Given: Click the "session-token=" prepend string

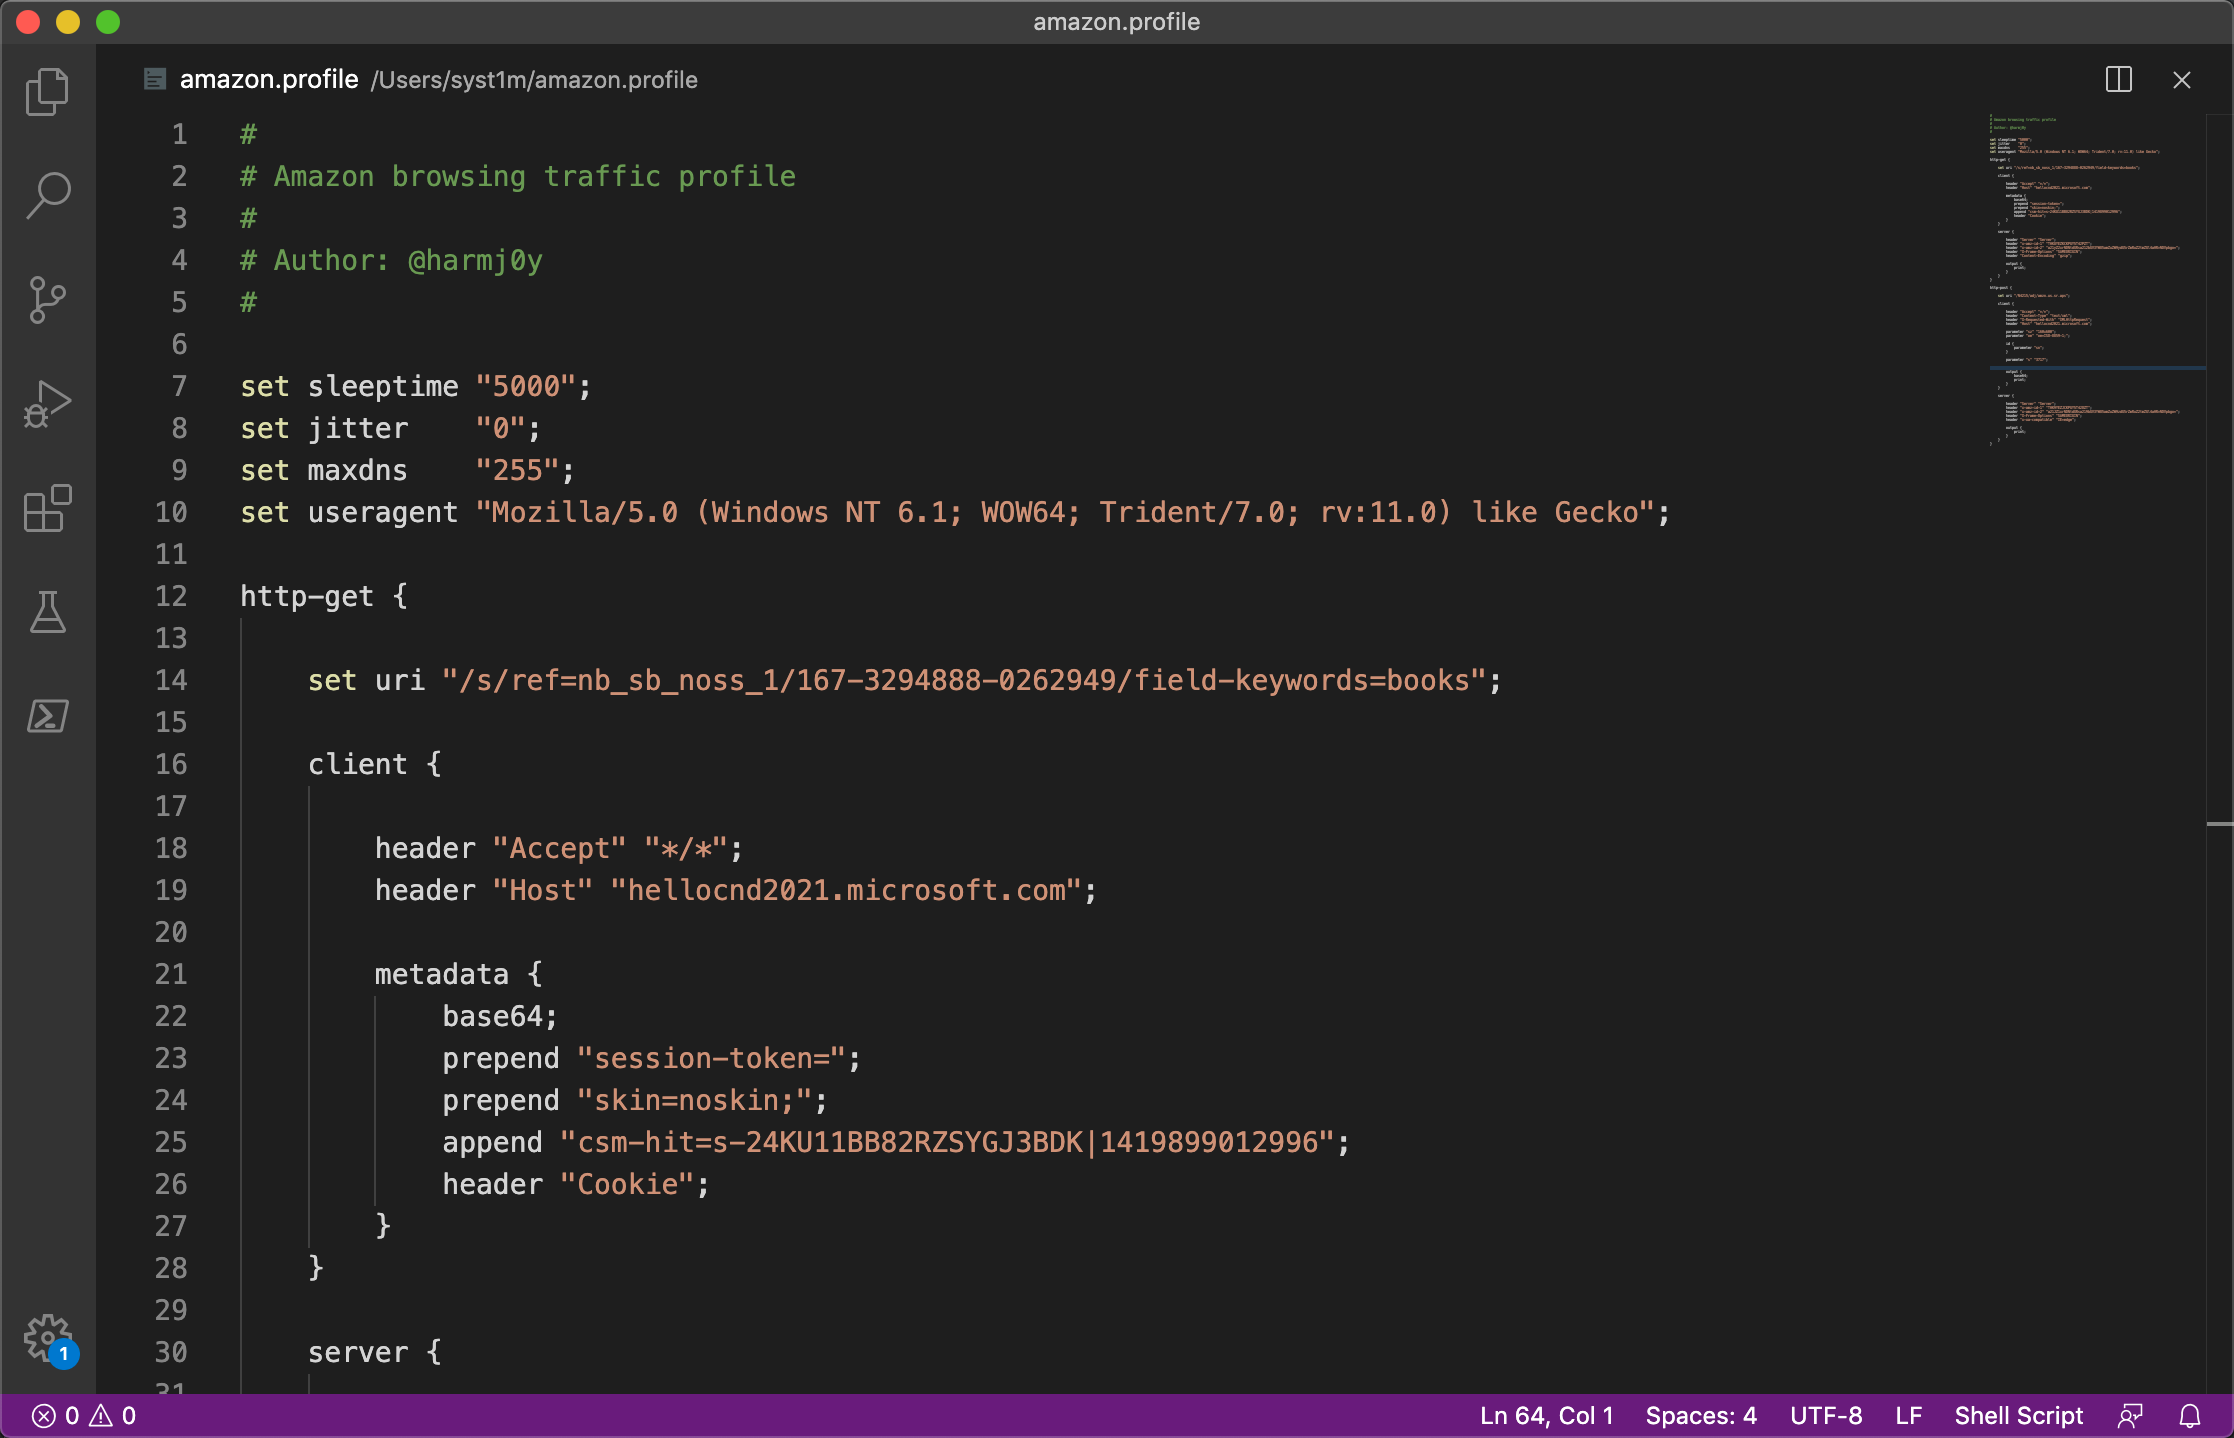Looking at the screenshot, I should click(x=712, y=1058).
